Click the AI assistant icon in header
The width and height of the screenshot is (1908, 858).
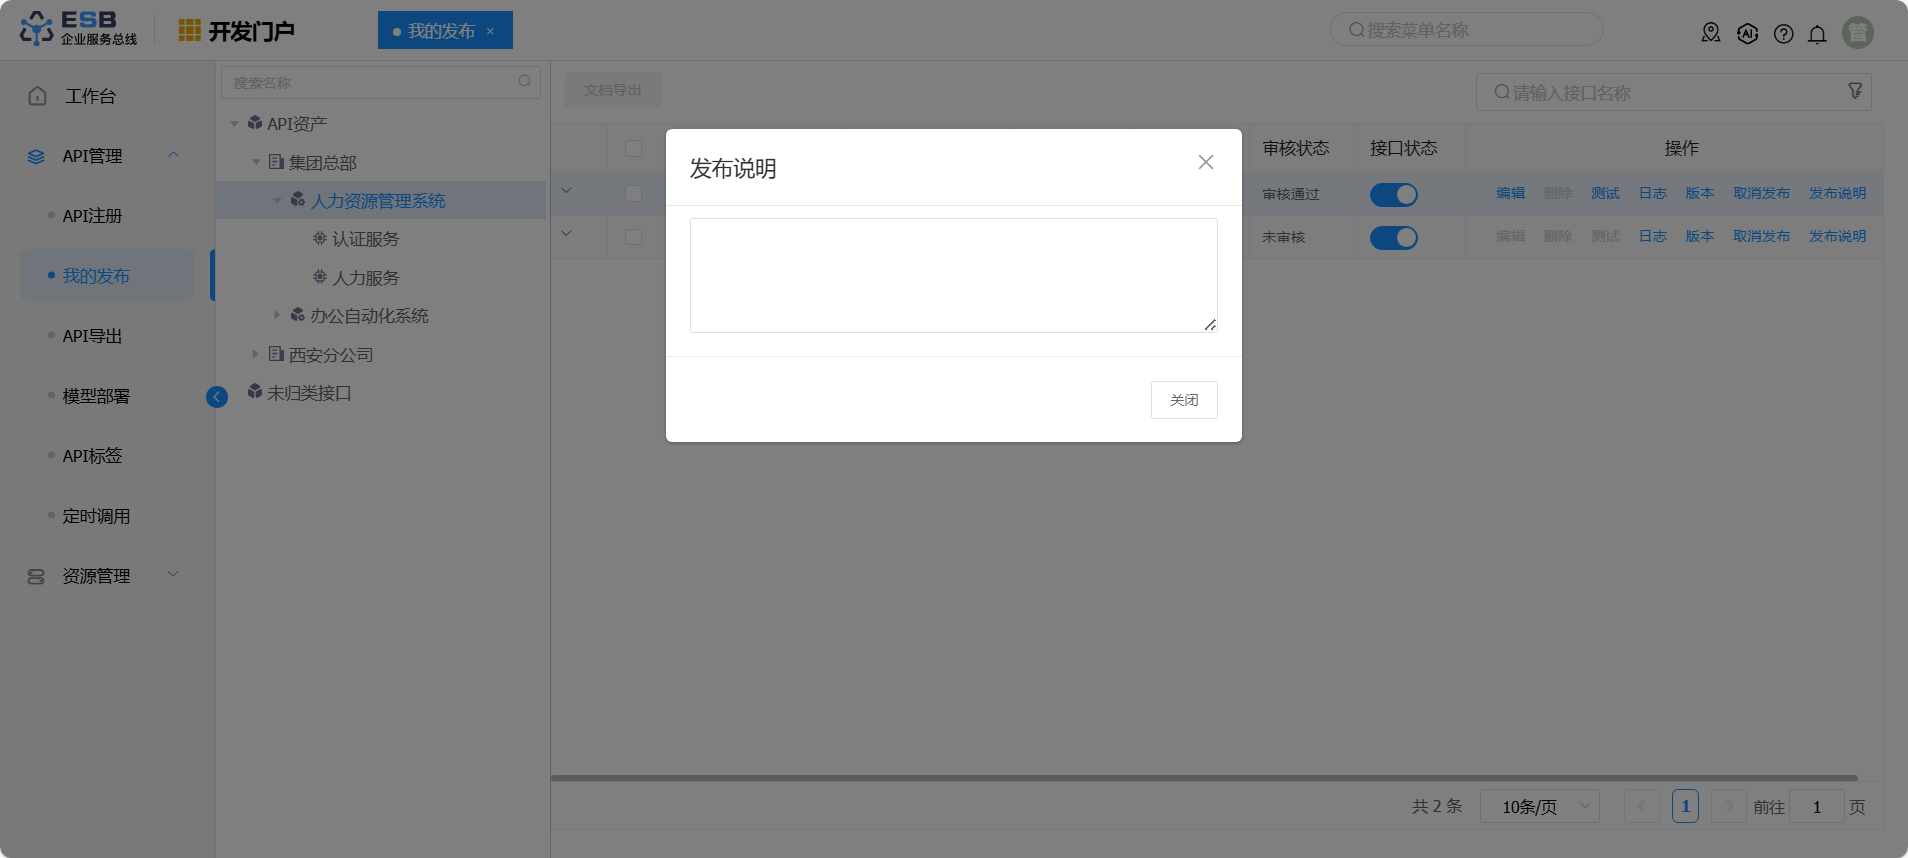point(1747,33)
